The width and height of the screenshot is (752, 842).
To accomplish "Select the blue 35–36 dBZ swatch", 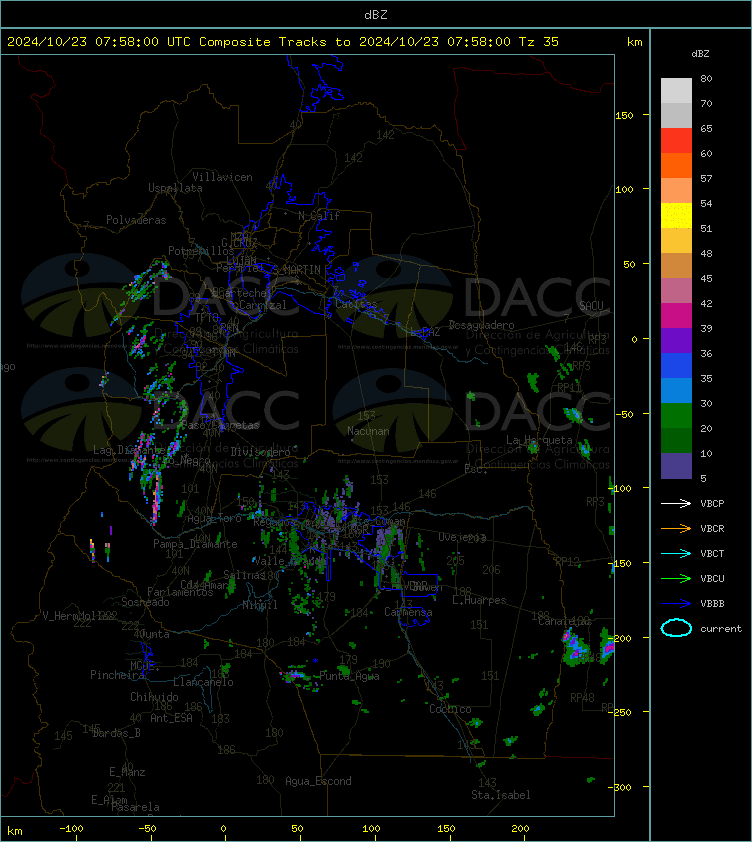I will (676, 365).
